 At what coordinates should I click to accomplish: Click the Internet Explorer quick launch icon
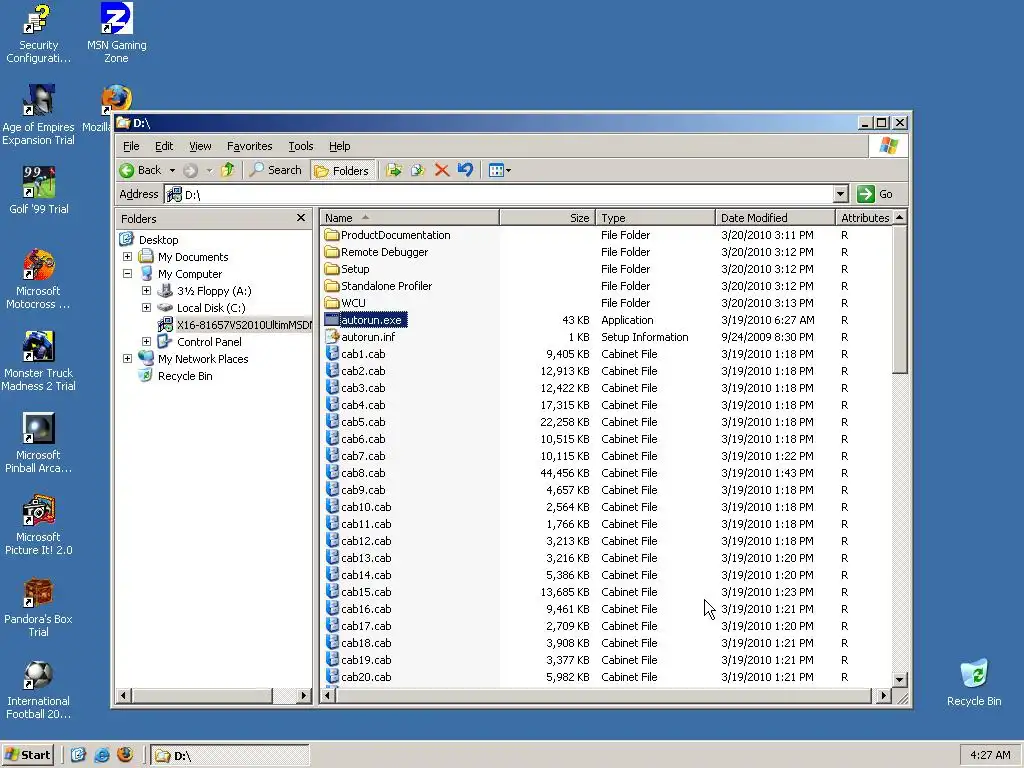click(x=102, y=755)
